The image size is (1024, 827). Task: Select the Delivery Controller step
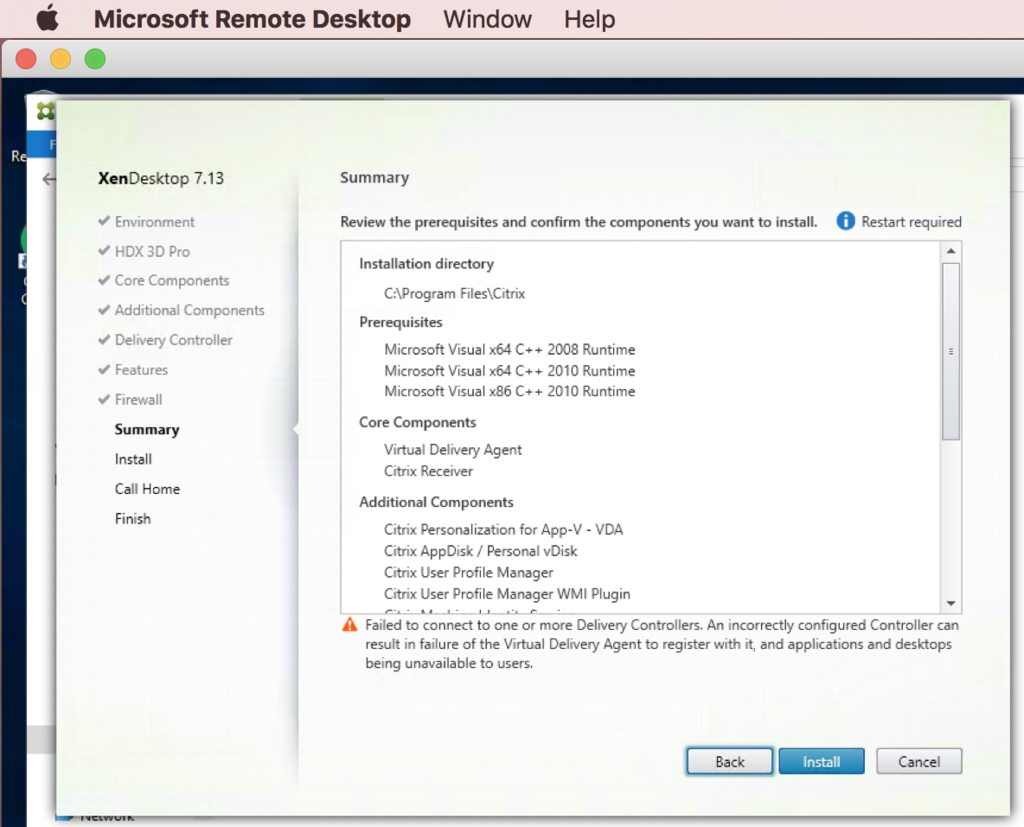click(x=173, y=340)
